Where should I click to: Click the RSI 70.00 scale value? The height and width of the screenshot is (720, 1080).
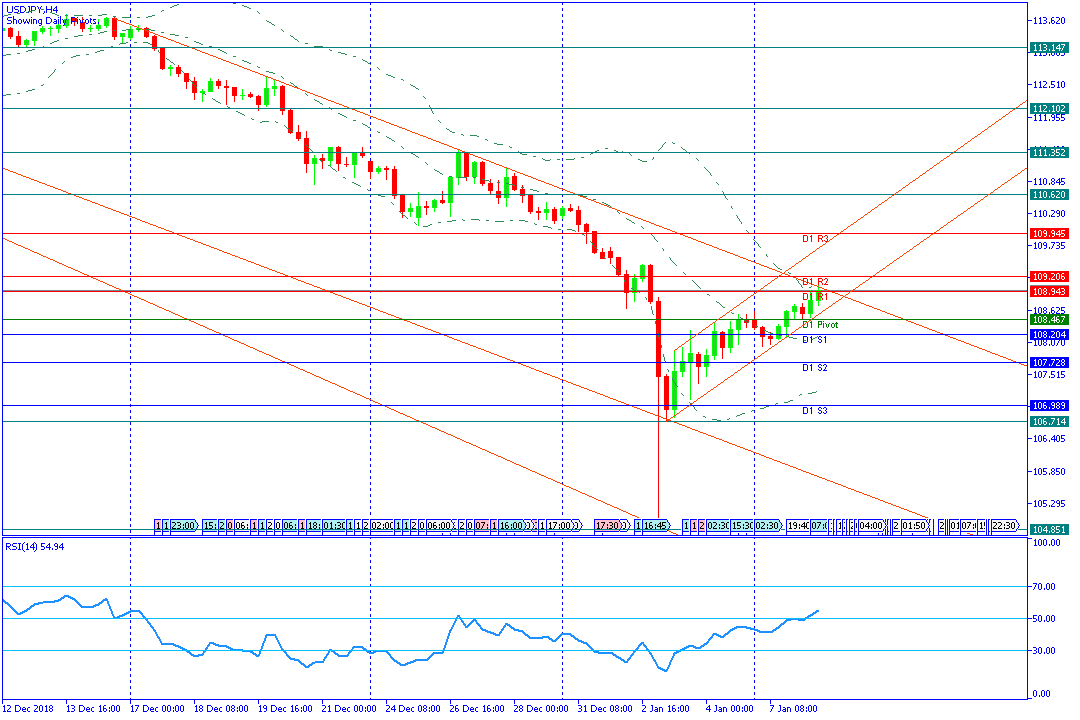(x=1044, y=587)
